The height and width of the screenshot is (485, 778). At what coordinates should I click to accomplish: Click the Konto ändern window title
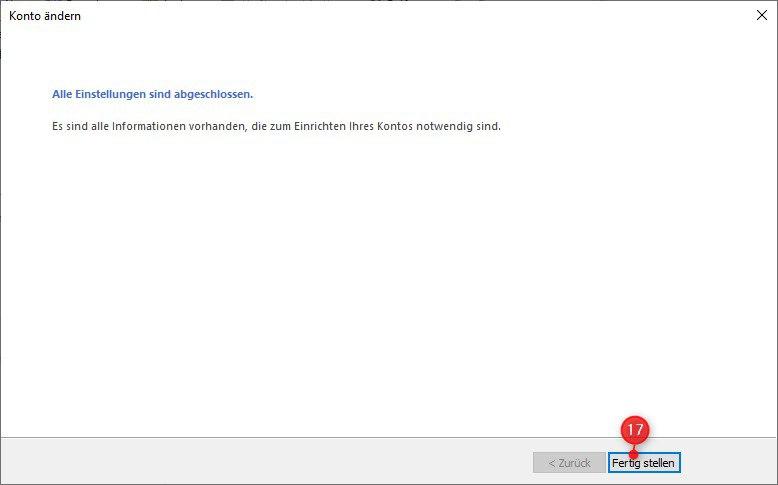pyautogui.click(x=45, y=16)
